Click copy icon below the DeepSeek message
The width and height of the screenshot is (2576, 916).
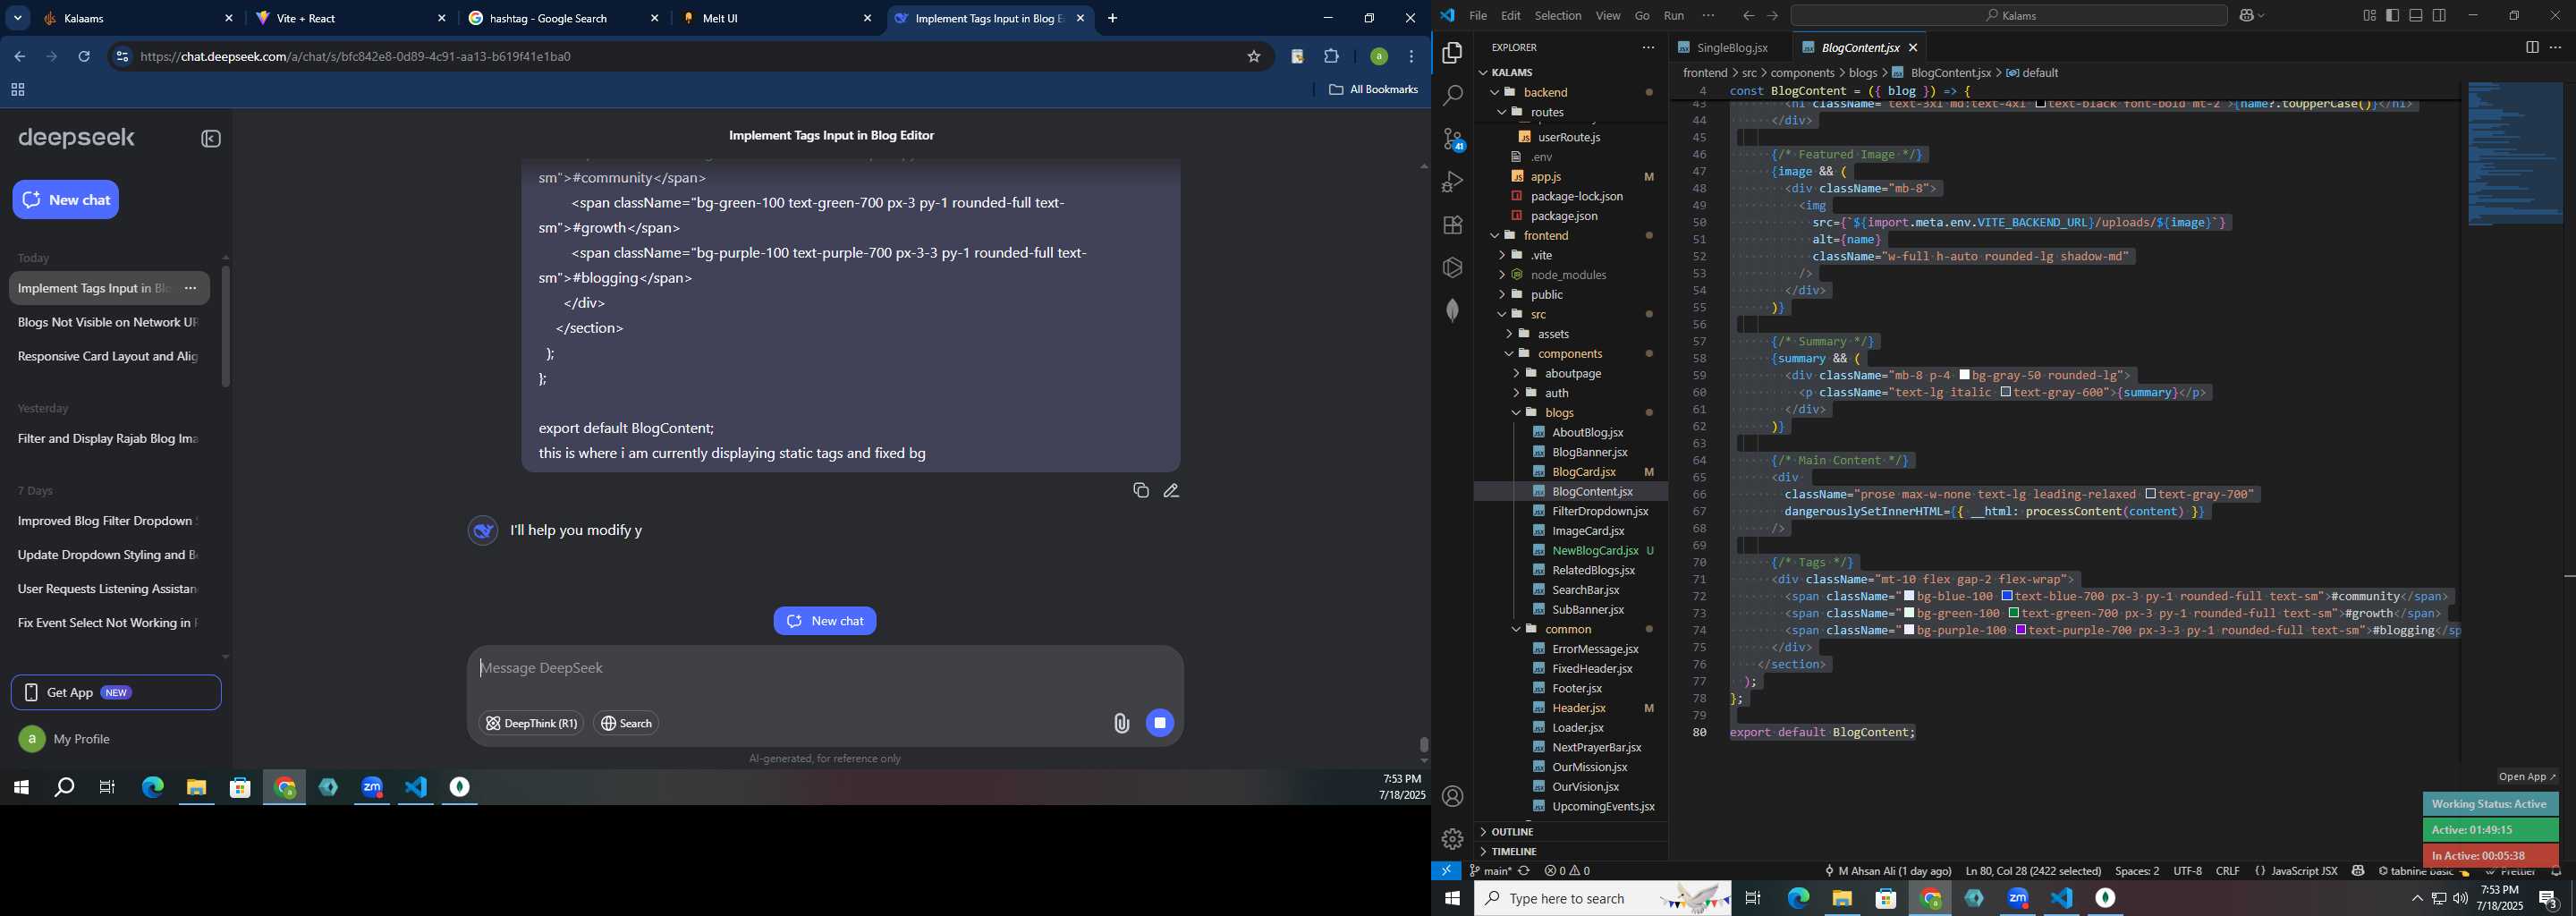[1140, 490]
